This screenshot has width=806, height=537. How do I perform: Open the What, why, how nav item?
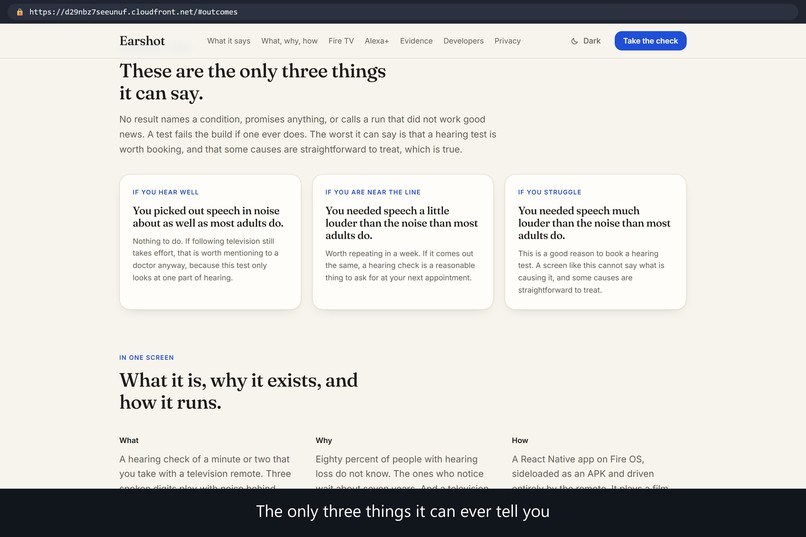click(289, 41)
